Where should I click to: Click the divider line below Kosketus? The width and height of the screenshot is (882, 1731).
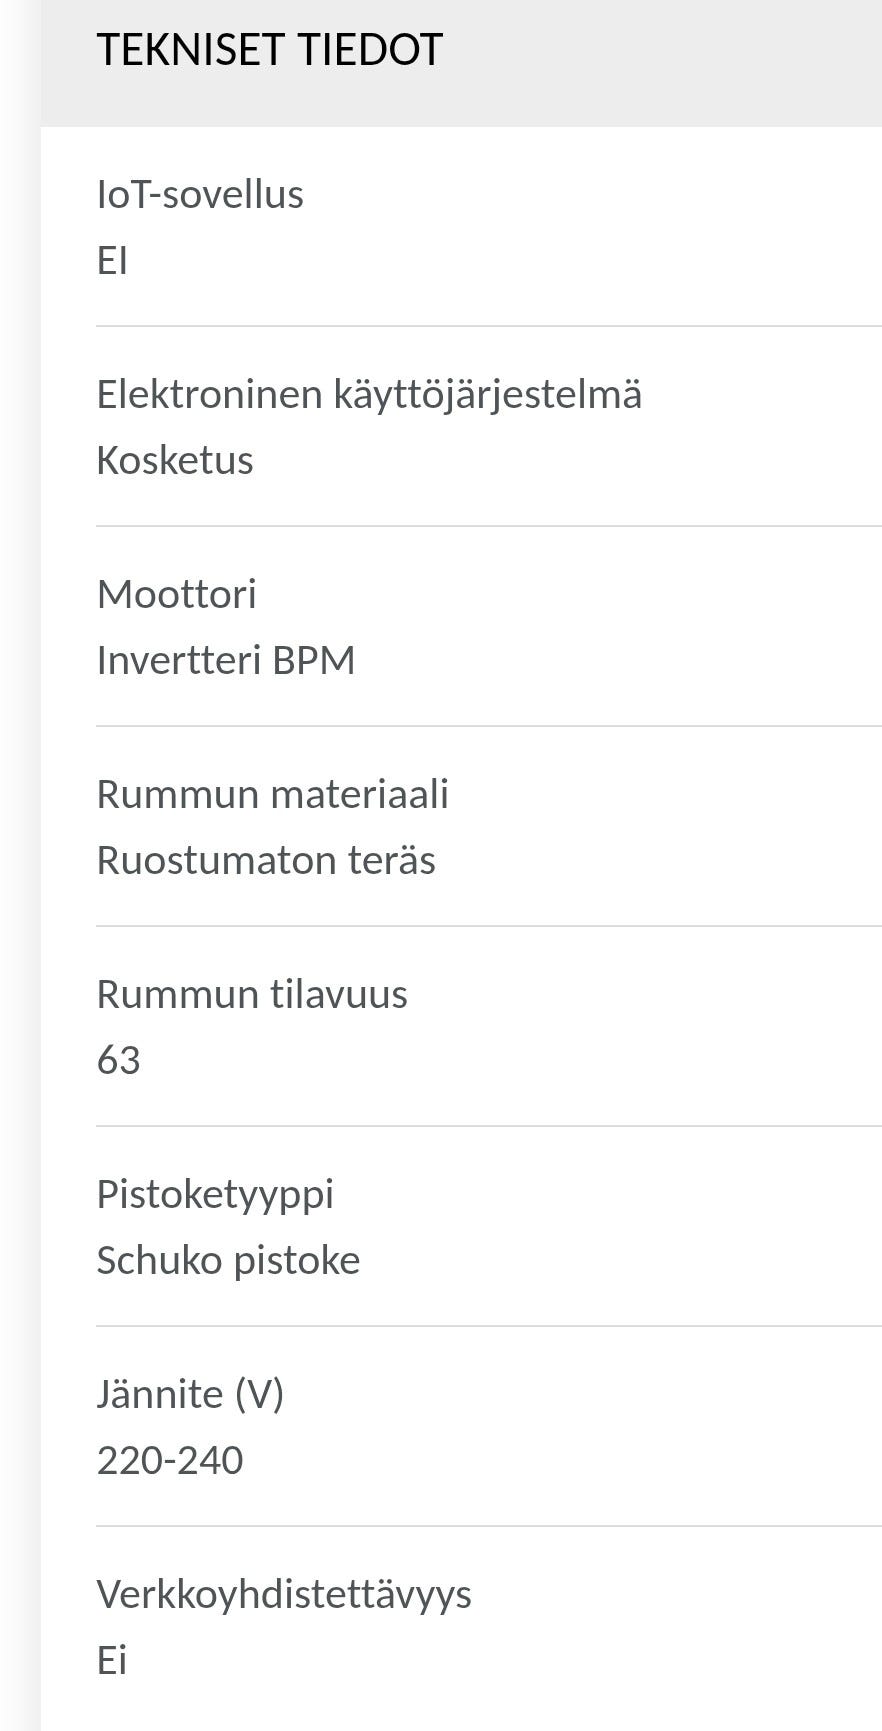pos(488,526)
